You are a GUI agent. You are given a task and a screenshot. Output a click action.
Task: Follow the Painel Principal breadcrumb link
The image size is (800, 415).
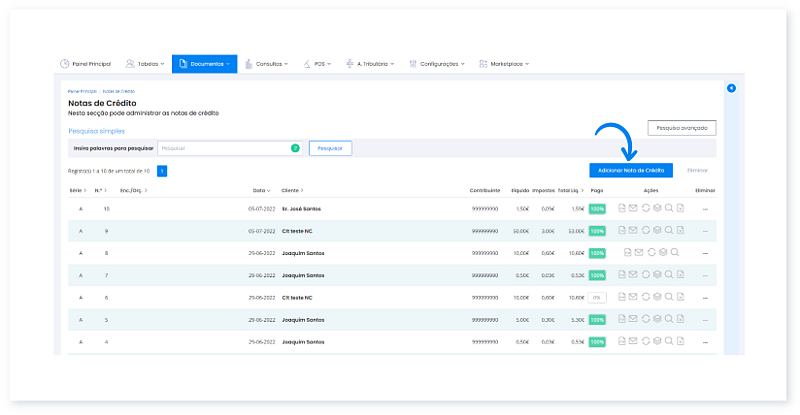(x=82, y=91)
